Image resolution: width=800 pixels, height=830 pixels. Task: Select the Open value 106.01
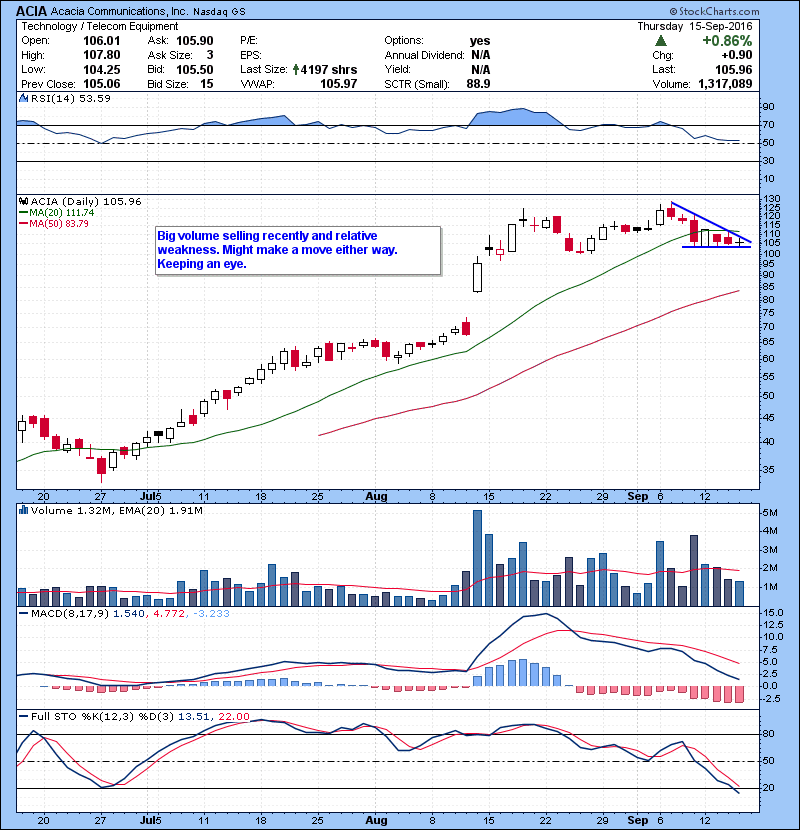[102, 41]
